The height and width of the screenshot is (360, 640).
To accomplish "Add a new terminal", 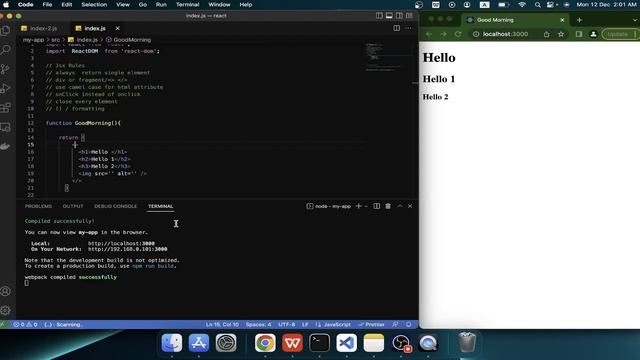I will (x=358, y=206).
